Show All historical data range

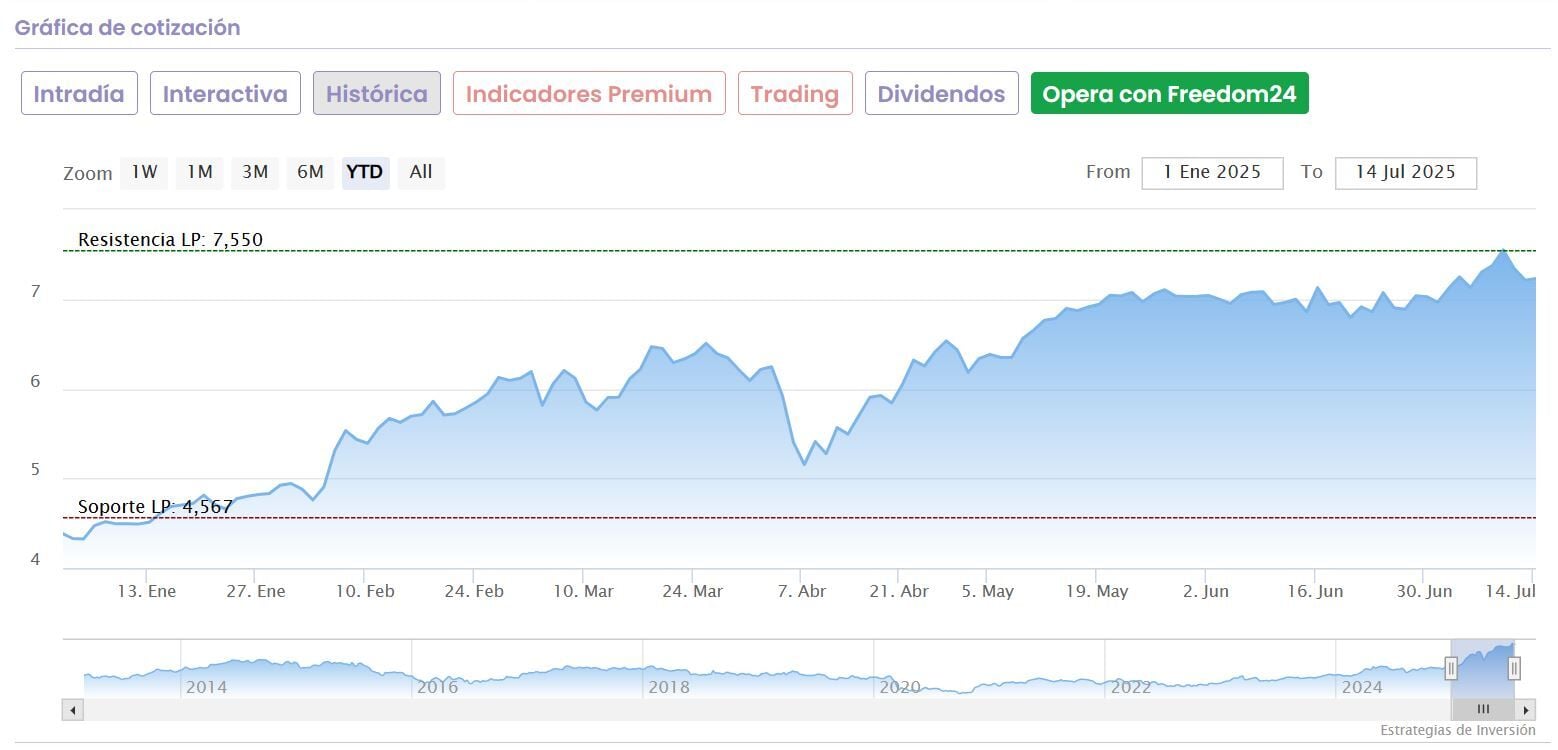(x=421, y=172)
